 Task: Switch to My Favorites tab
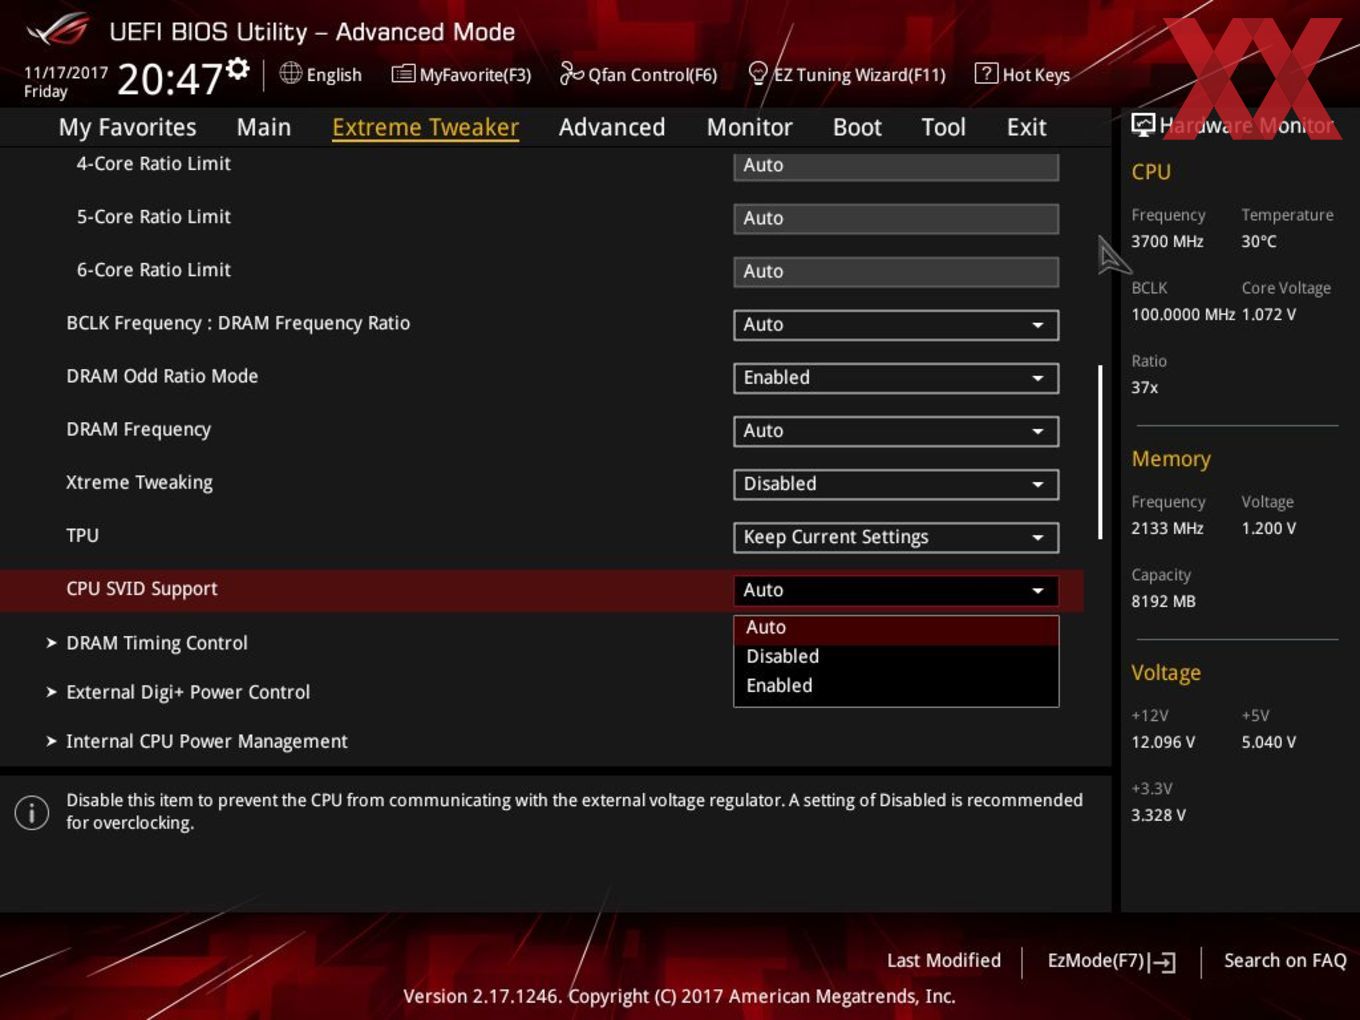(127, 127)
